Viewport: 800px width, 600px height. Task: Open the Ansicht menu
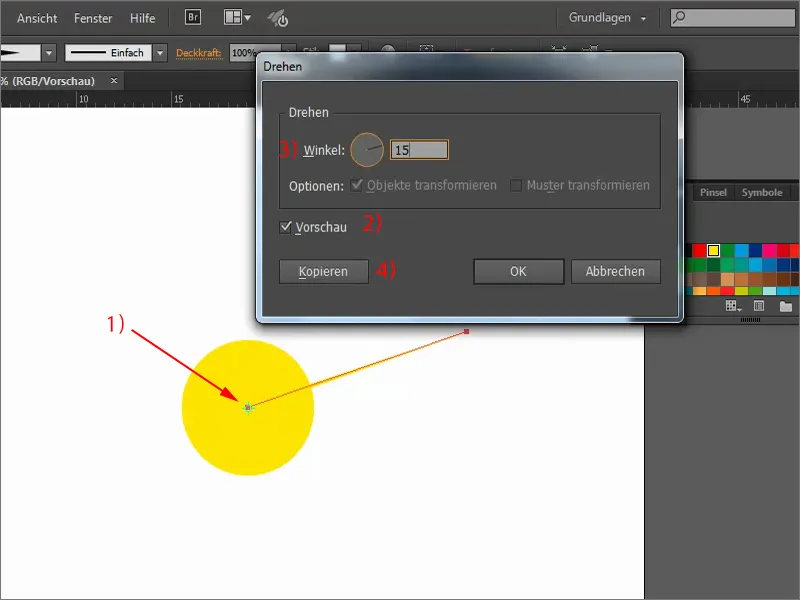37,18
